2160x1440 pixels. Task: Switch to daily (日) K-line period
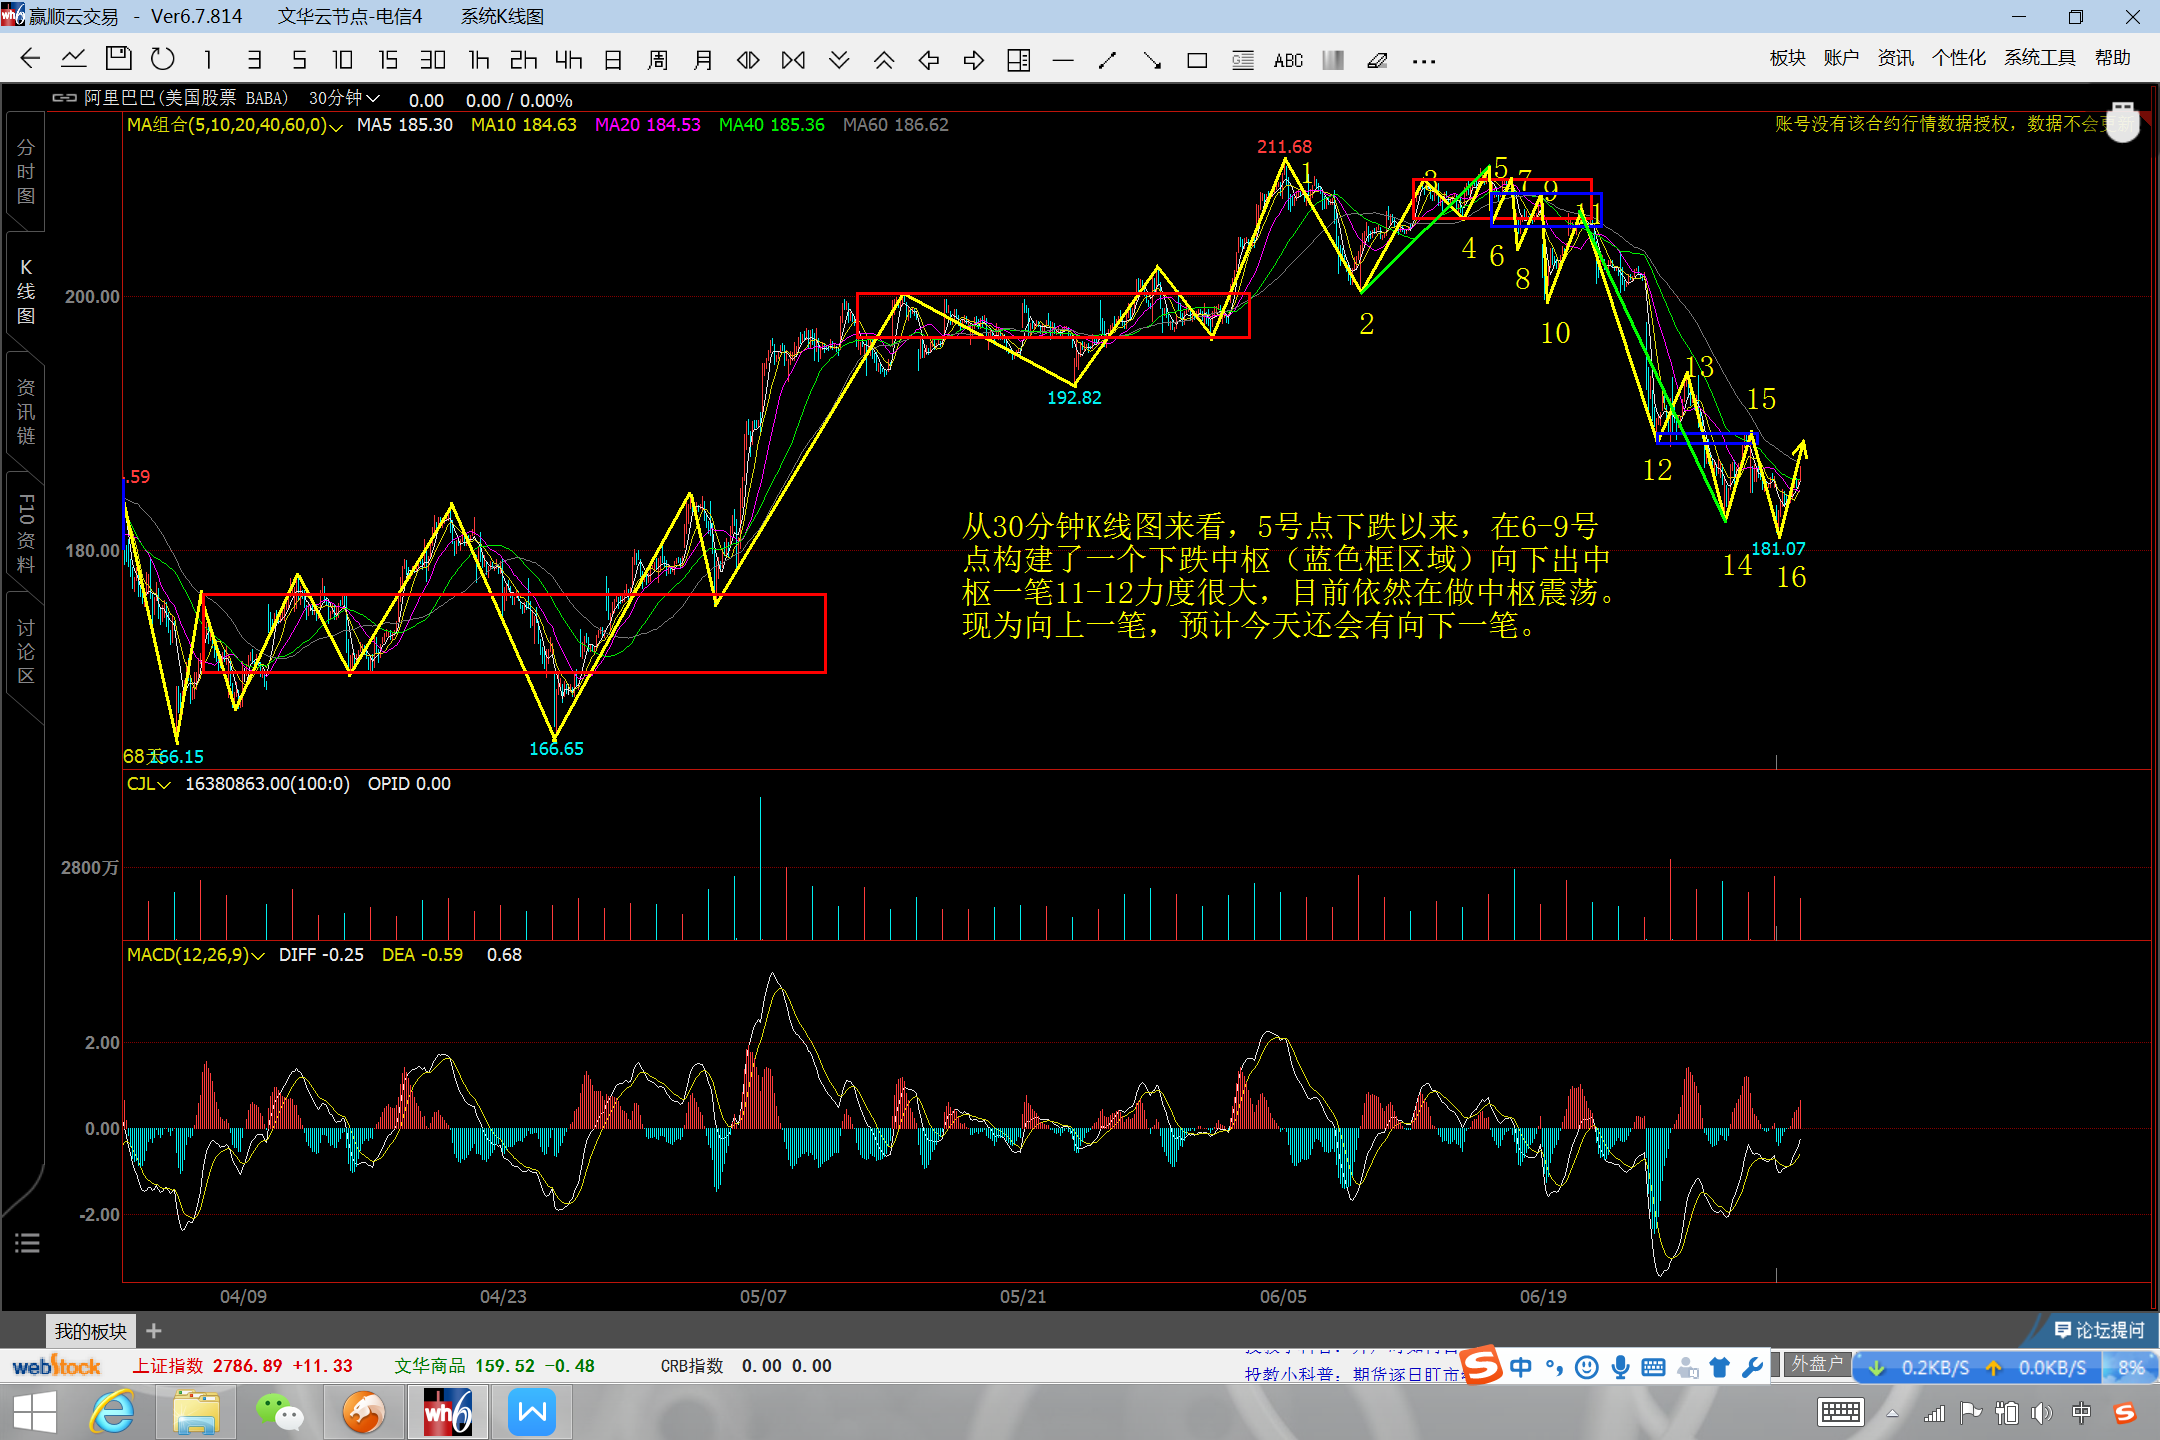pos(613,60)
